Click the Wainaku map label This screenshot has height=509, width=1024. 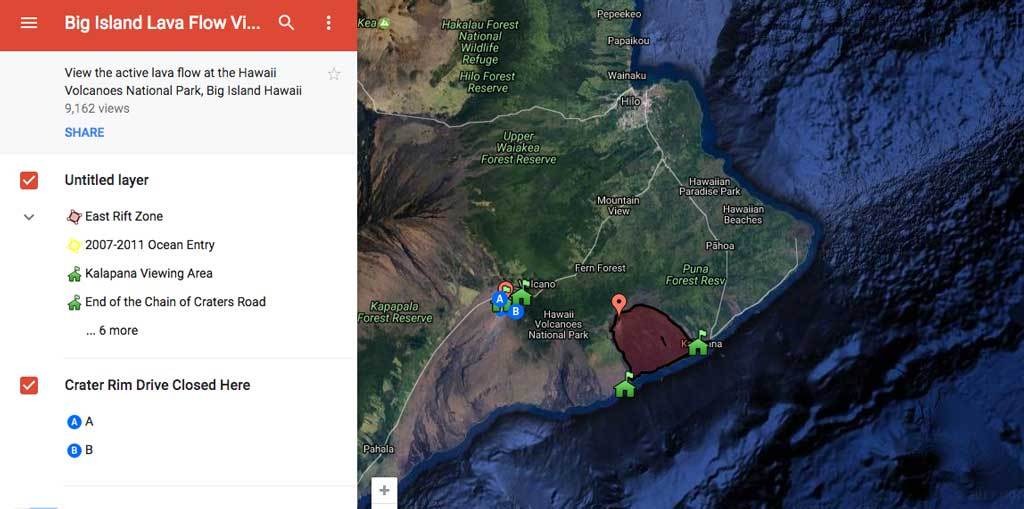coord(626,76)
